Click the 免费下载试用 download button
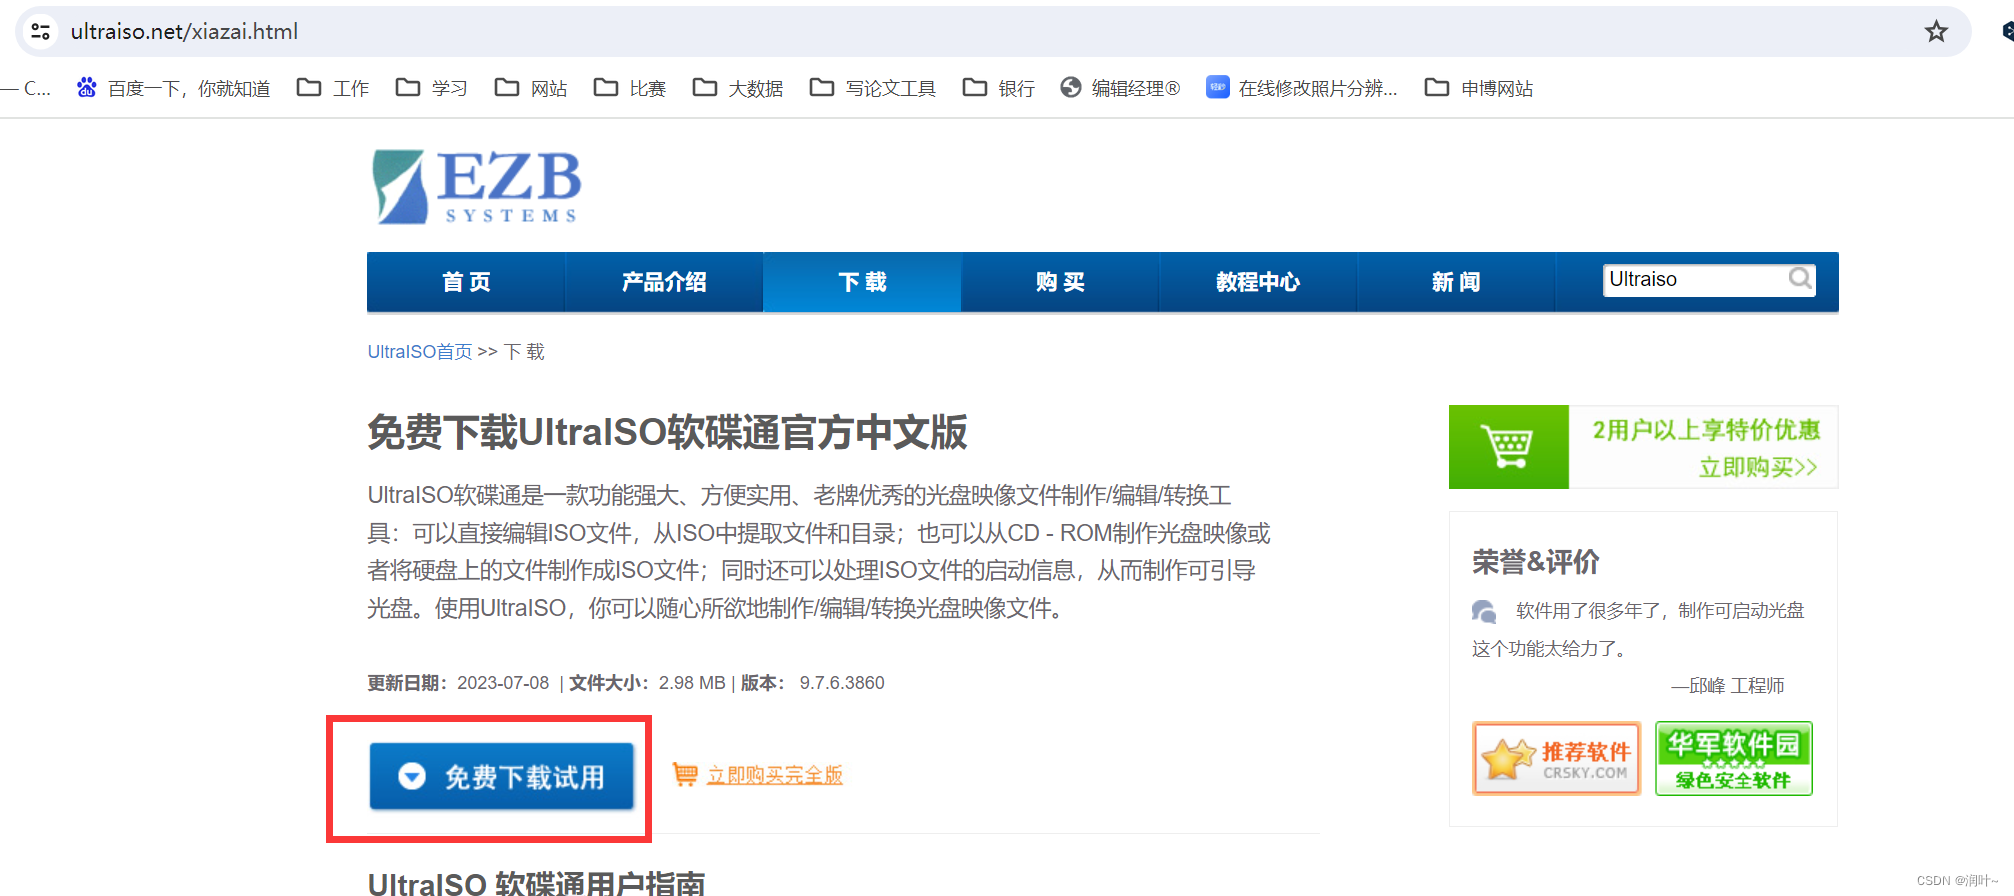 click(x=502, y=776)
